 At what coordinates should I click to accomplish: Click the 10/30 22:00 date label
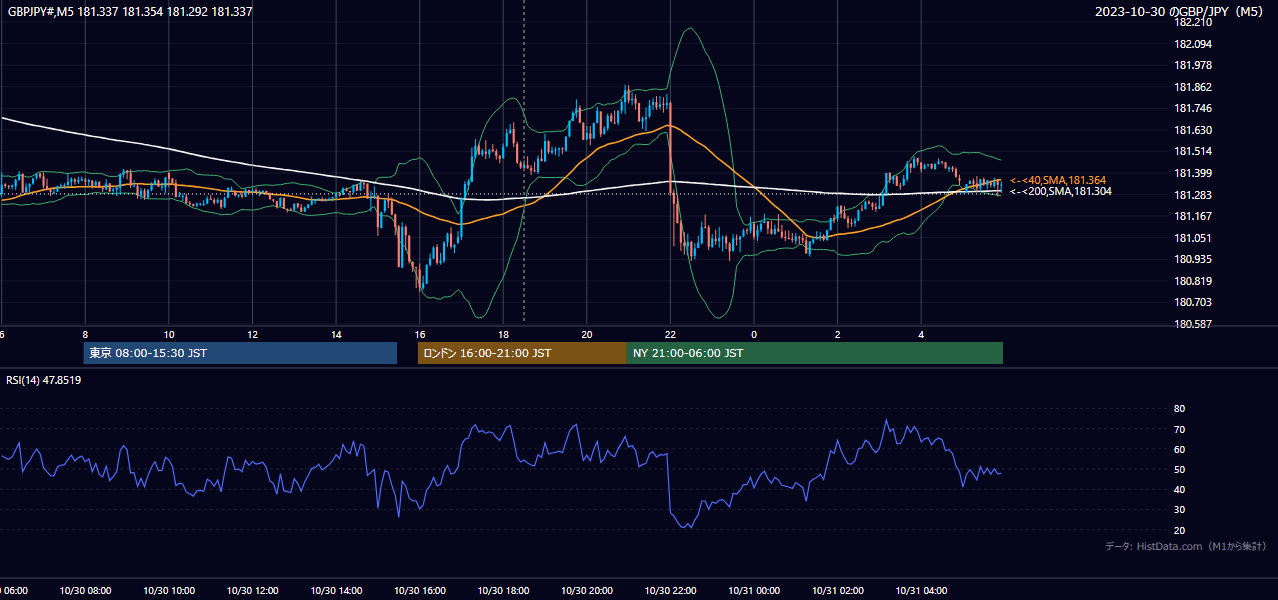pyautogui.click(x=670, y=591)
